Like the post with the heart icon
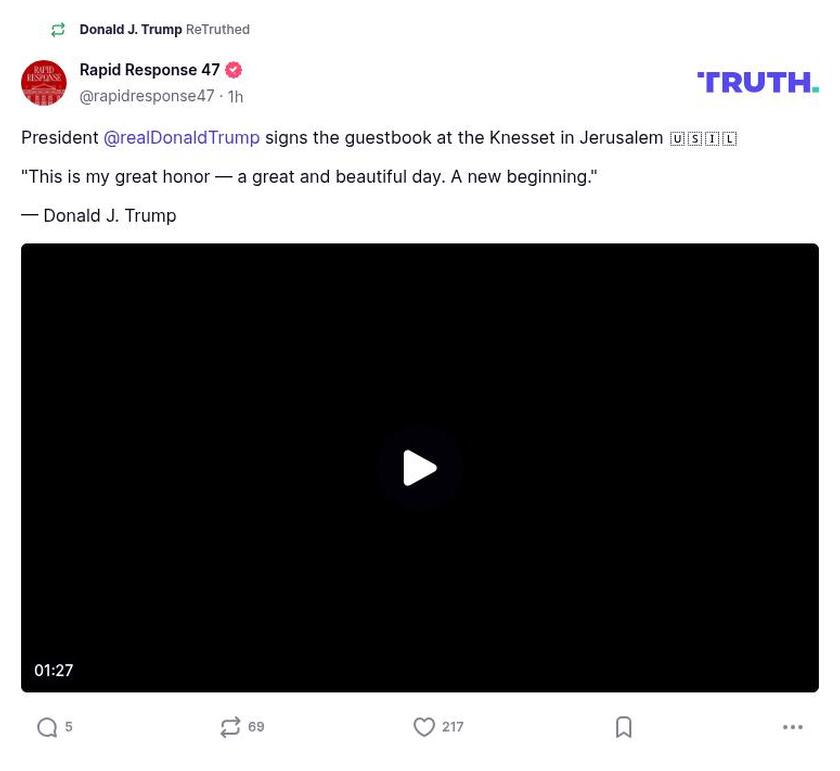The image size is (840, 771). [424, 727]
